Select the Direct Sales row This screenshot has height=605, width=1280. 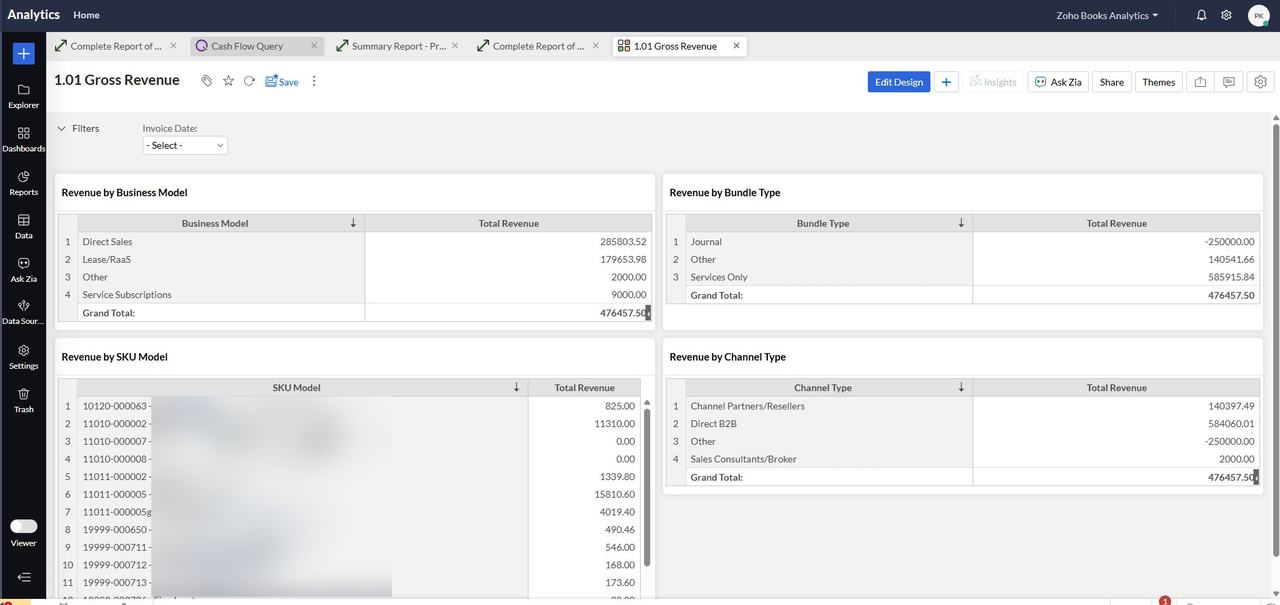click(354, 241)
